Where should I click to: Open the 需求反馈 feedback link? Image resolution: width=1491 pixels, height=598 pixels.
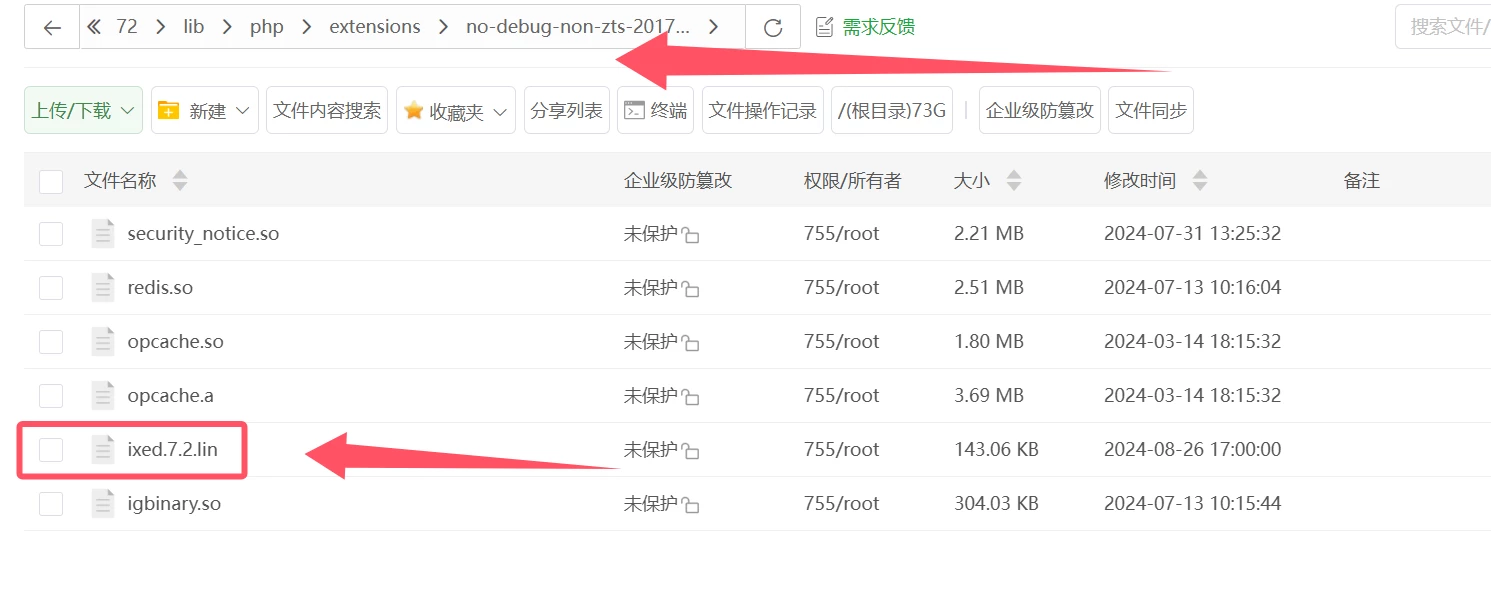(x=866, y=27)
